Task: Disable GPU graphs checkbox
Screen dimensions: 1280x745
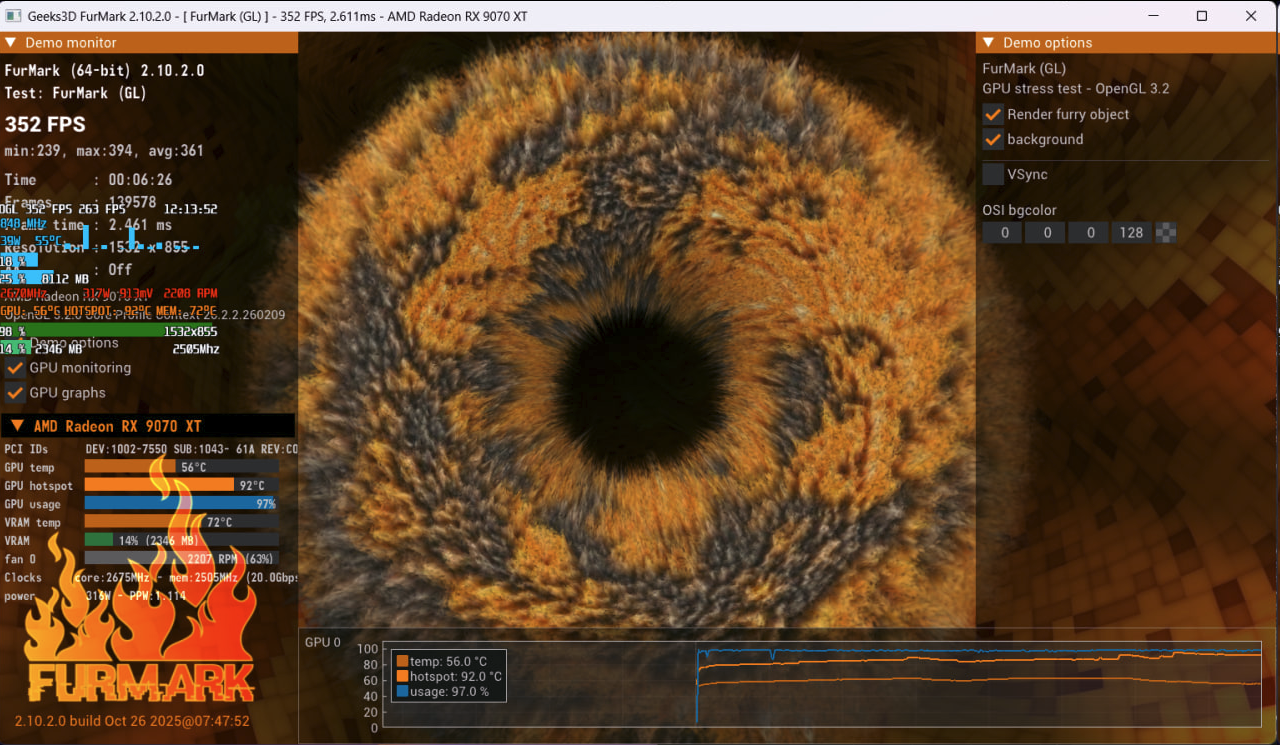Action: pyautogui.click(x=15, y=393)
